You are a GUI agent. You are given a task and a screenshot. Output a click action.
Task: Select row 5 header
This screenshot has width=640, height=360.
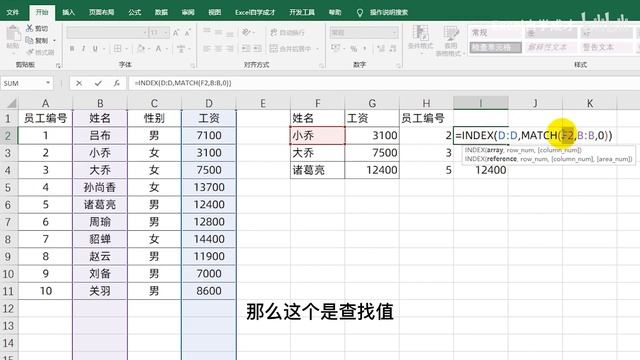click(x=8, y=187)
